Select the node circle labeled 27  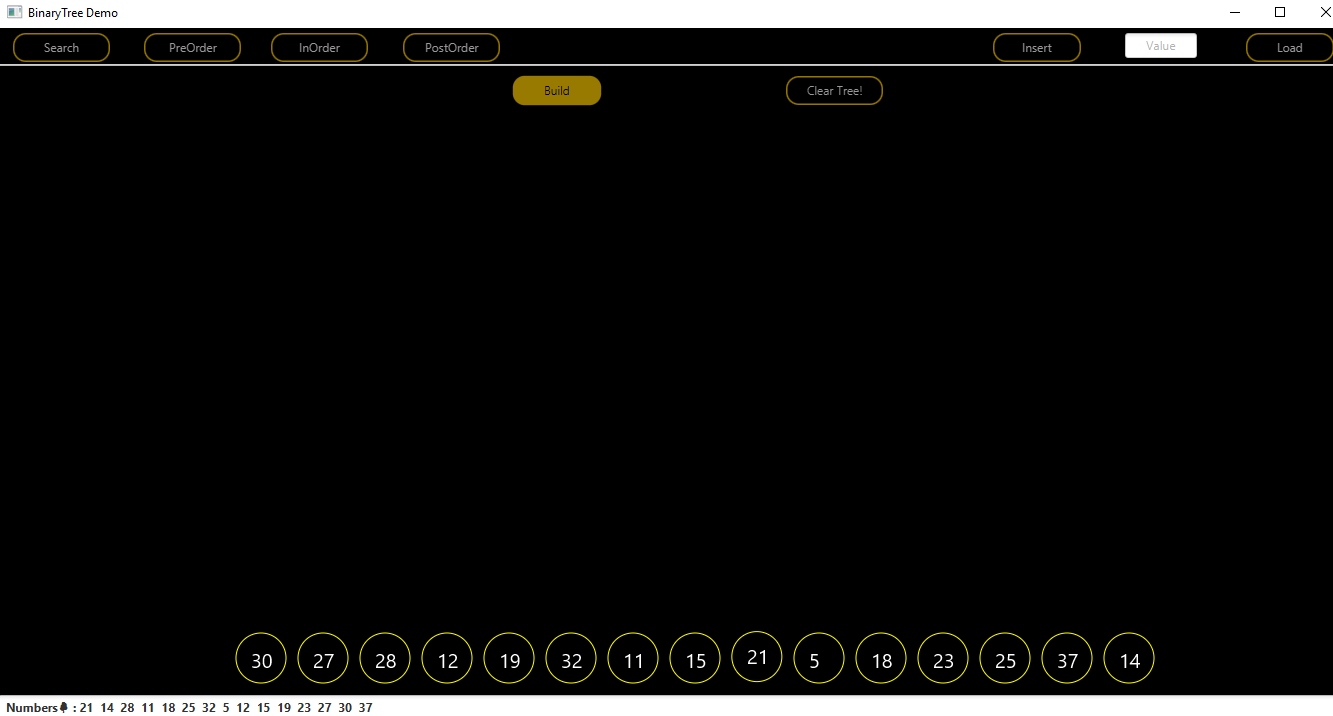(322, 658)
